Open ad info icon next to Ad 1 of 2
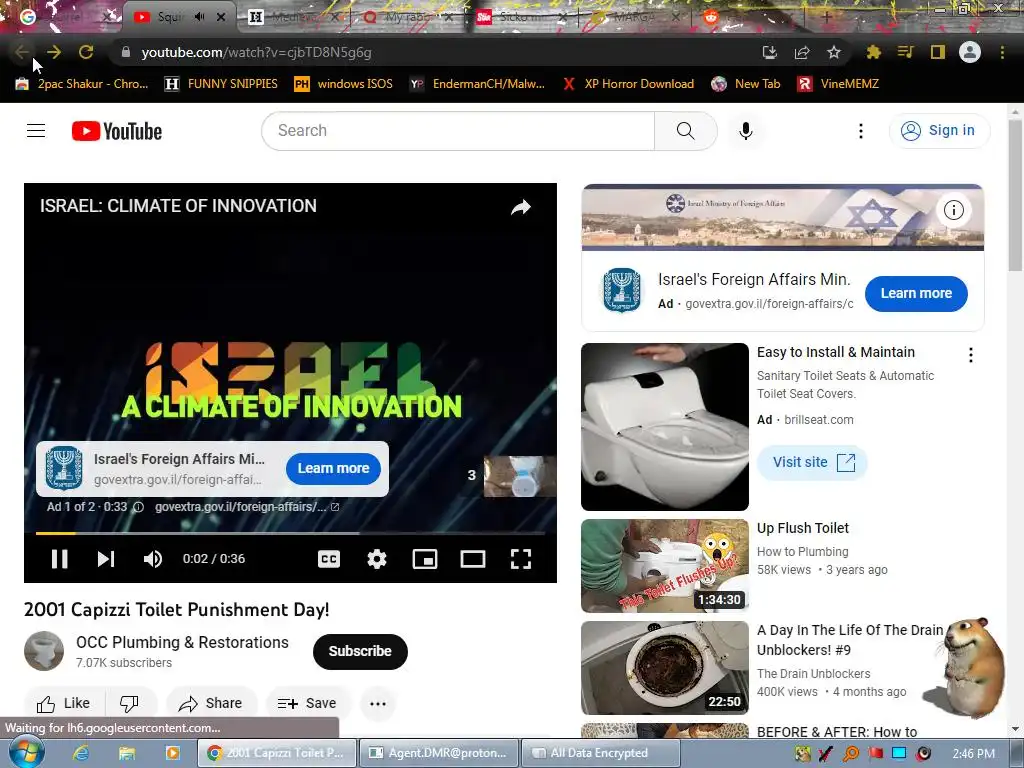 138,507
